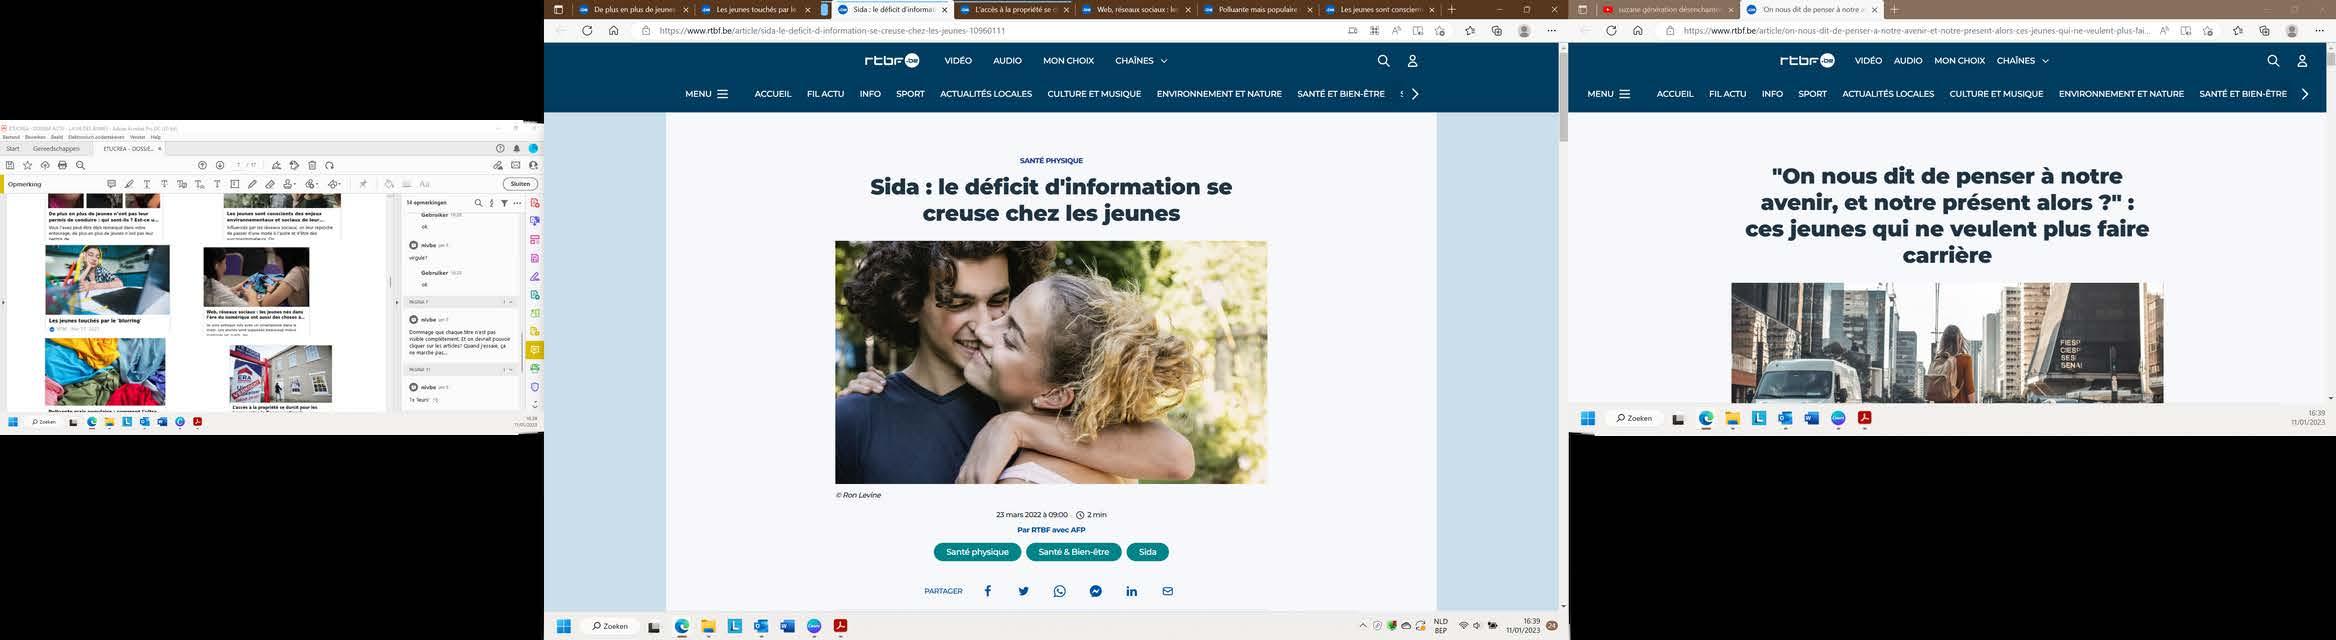Click Save icon in Acrobat toolbar
The width and height of the screenshot is (2336, 640).
pyautogui.click(x=10, y=165)
